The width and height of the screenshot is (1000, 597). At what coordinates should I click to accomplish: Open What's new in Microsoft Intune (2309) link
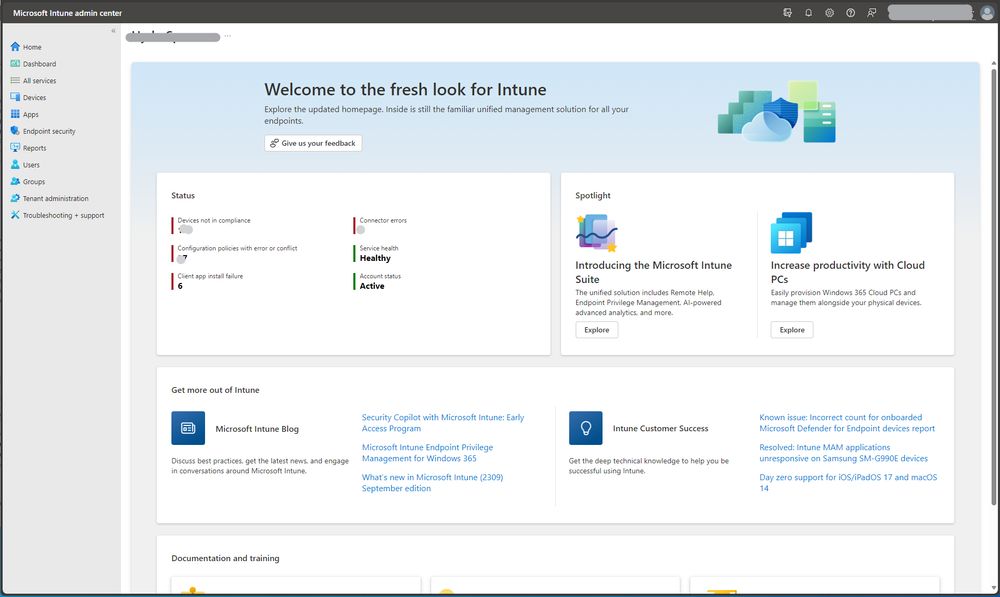[432, 483]
